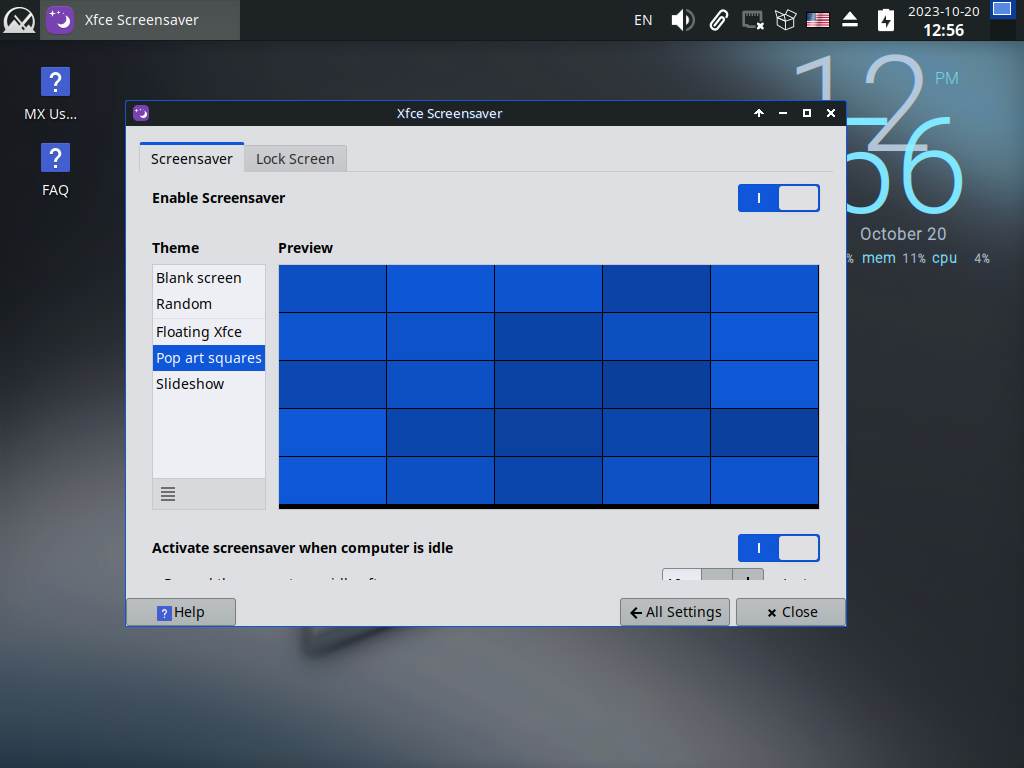
Task: Click the eject removable media icon
Action: click(850, 20)
